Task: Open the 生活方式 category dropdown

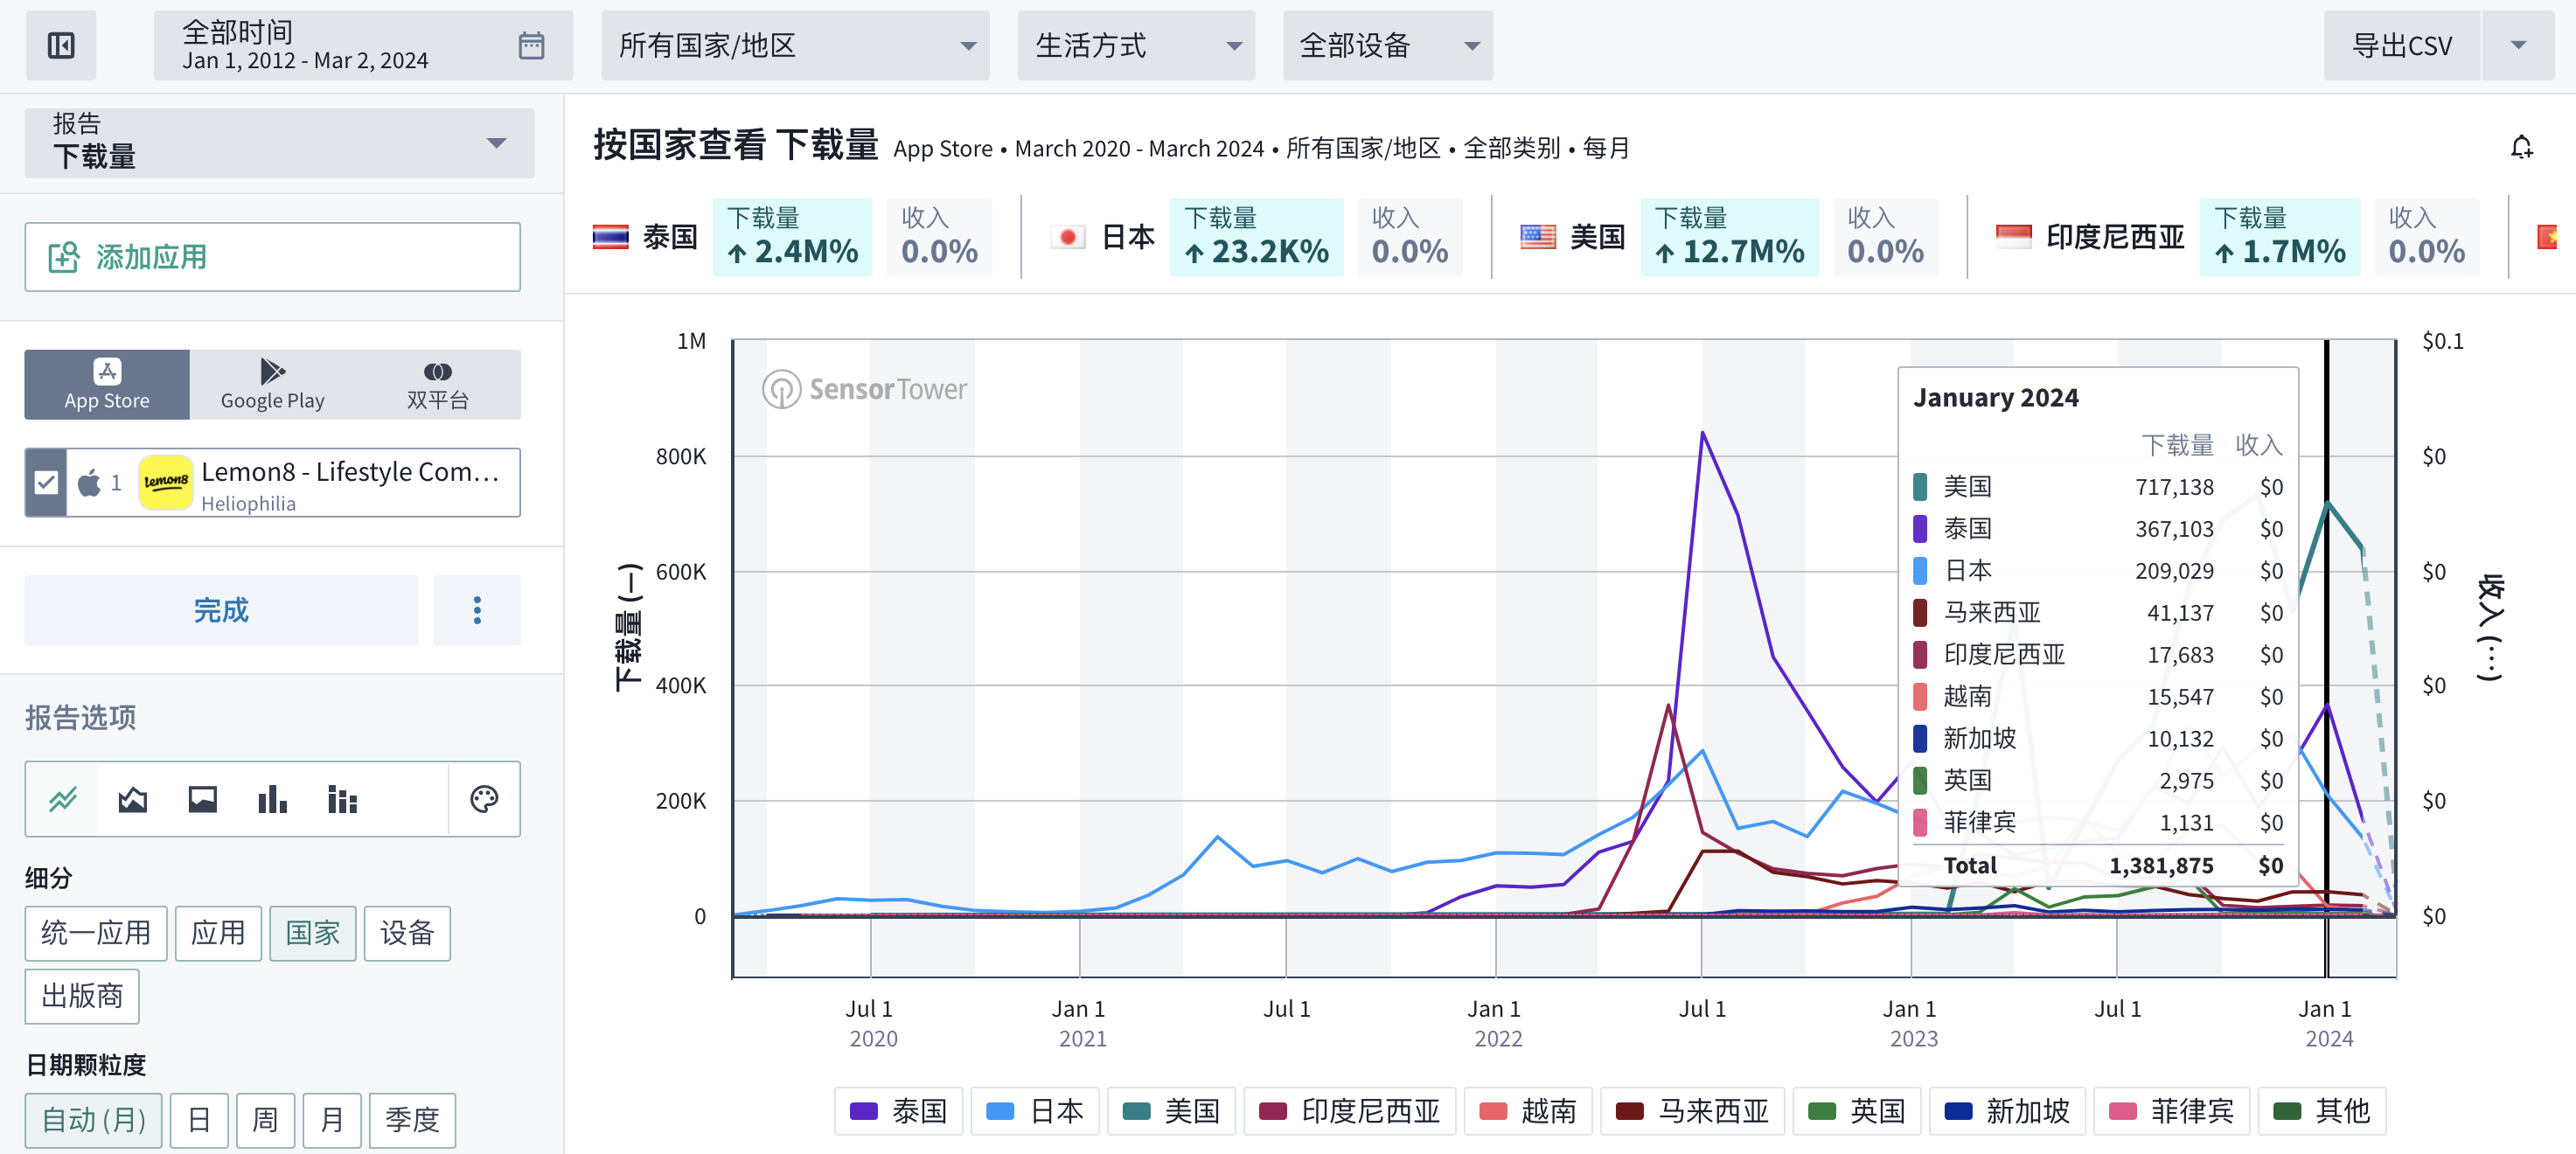Action: pyautogui.click(x=1135, y=45)
